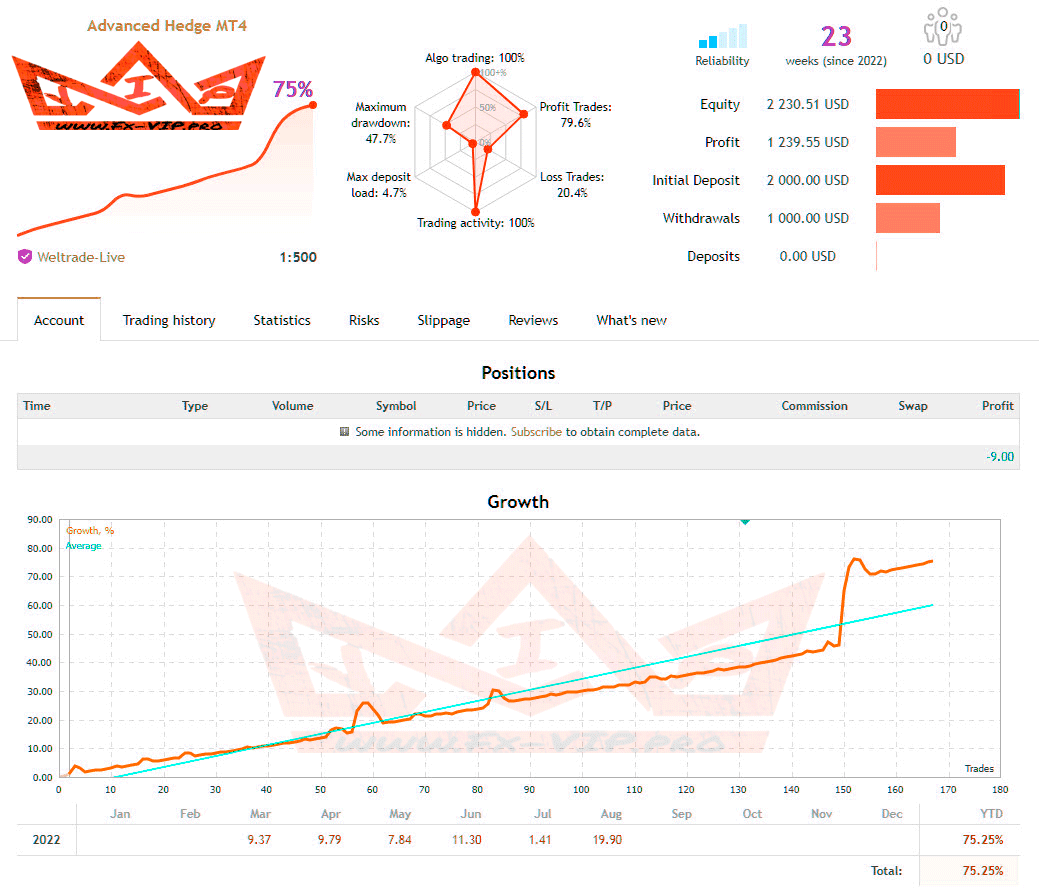This screenshot has height=889, width=1039.
Task: Click the teal marker atop Growth chart
Action: (x=745, y=521)
